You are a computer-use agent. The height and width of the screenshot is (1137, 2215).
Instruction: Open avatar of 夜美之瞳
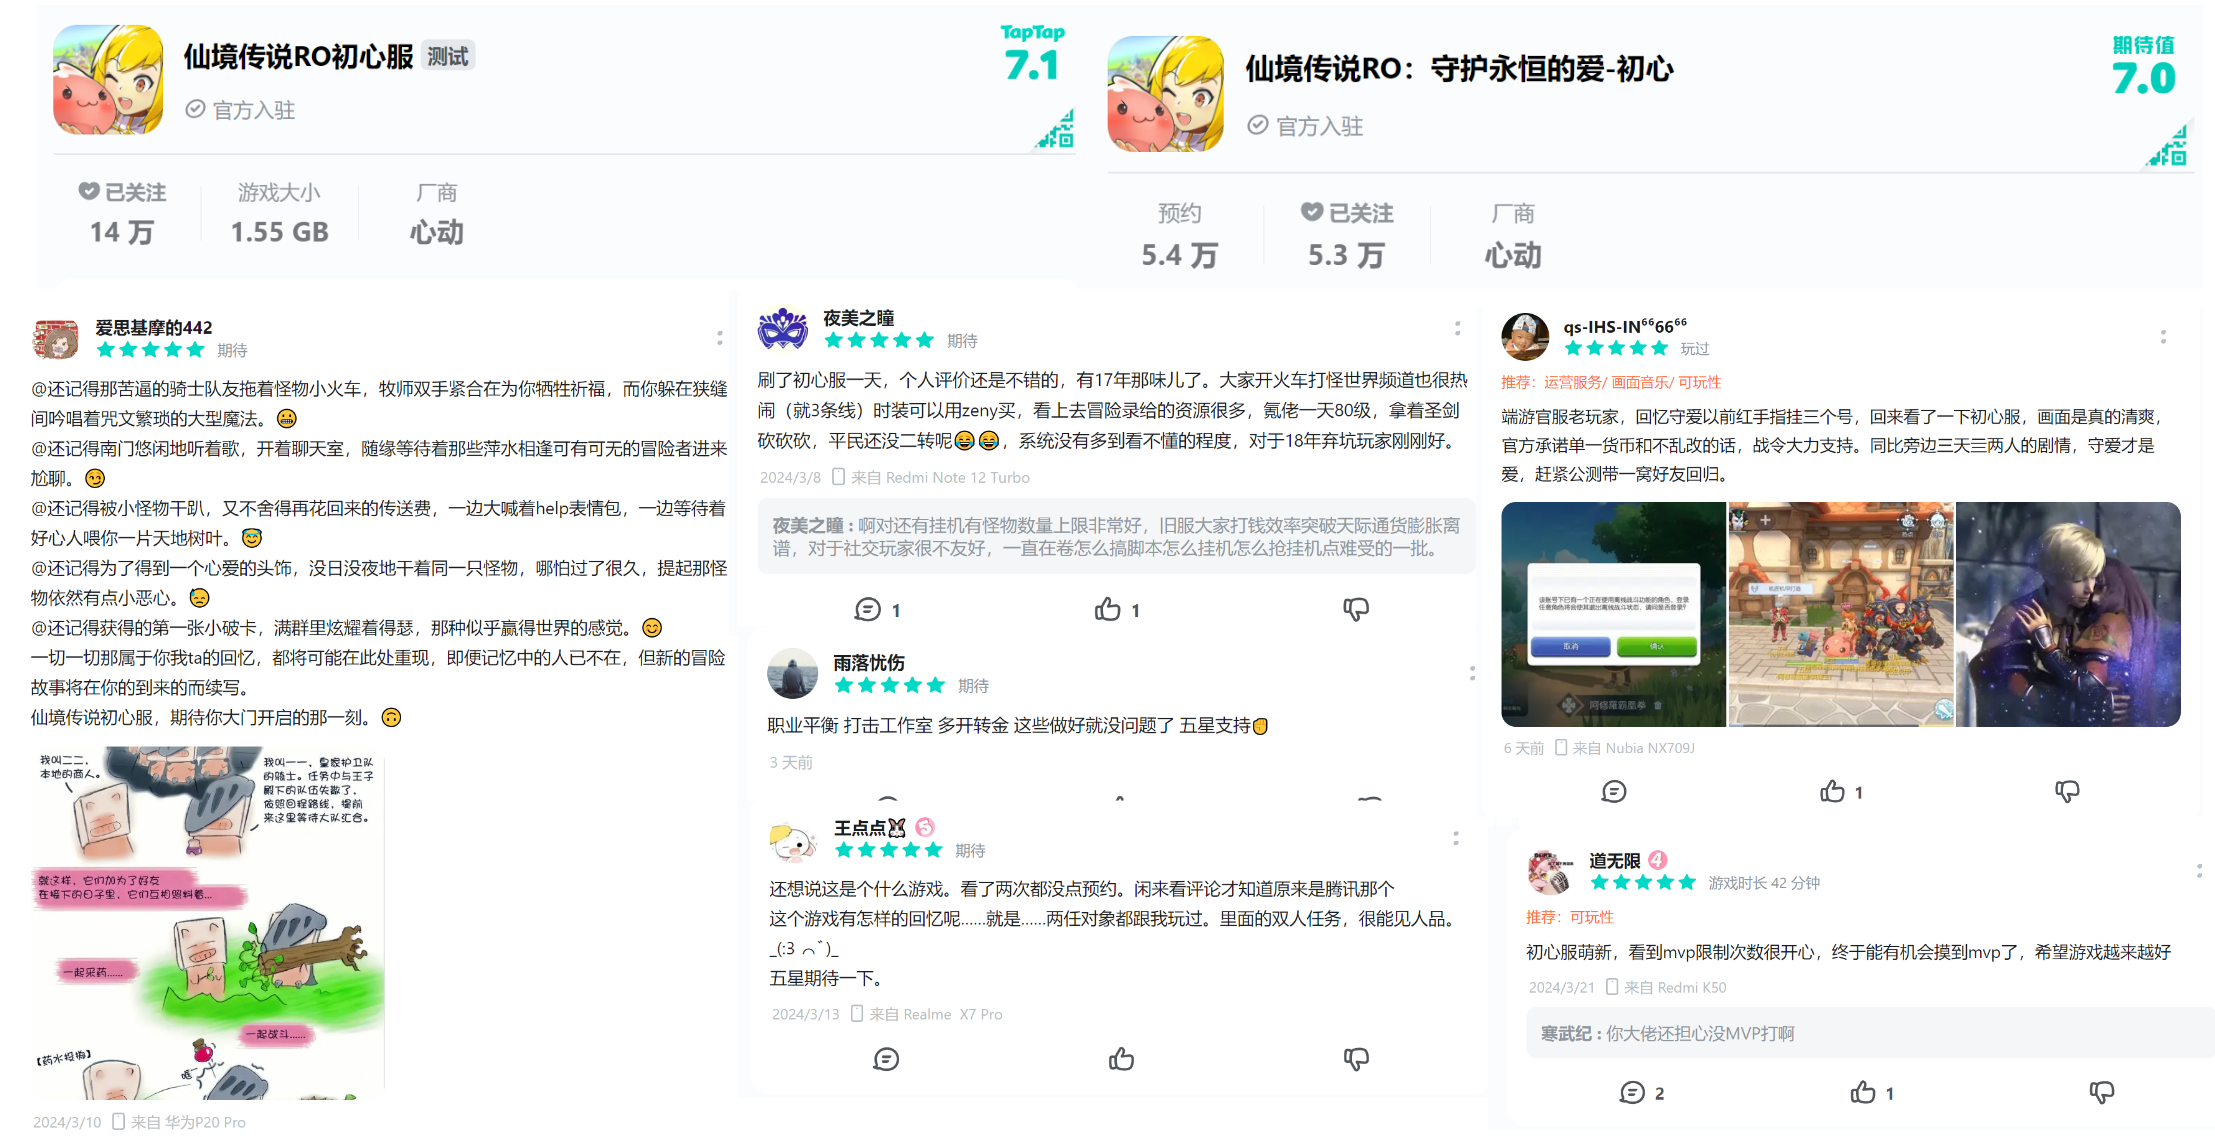pos(783,328)
